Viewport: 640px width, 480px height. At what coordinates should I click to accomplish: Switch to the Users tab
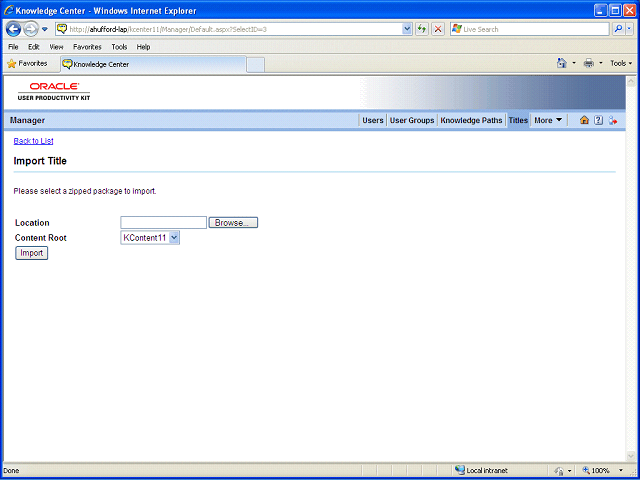tap(373, 120)
